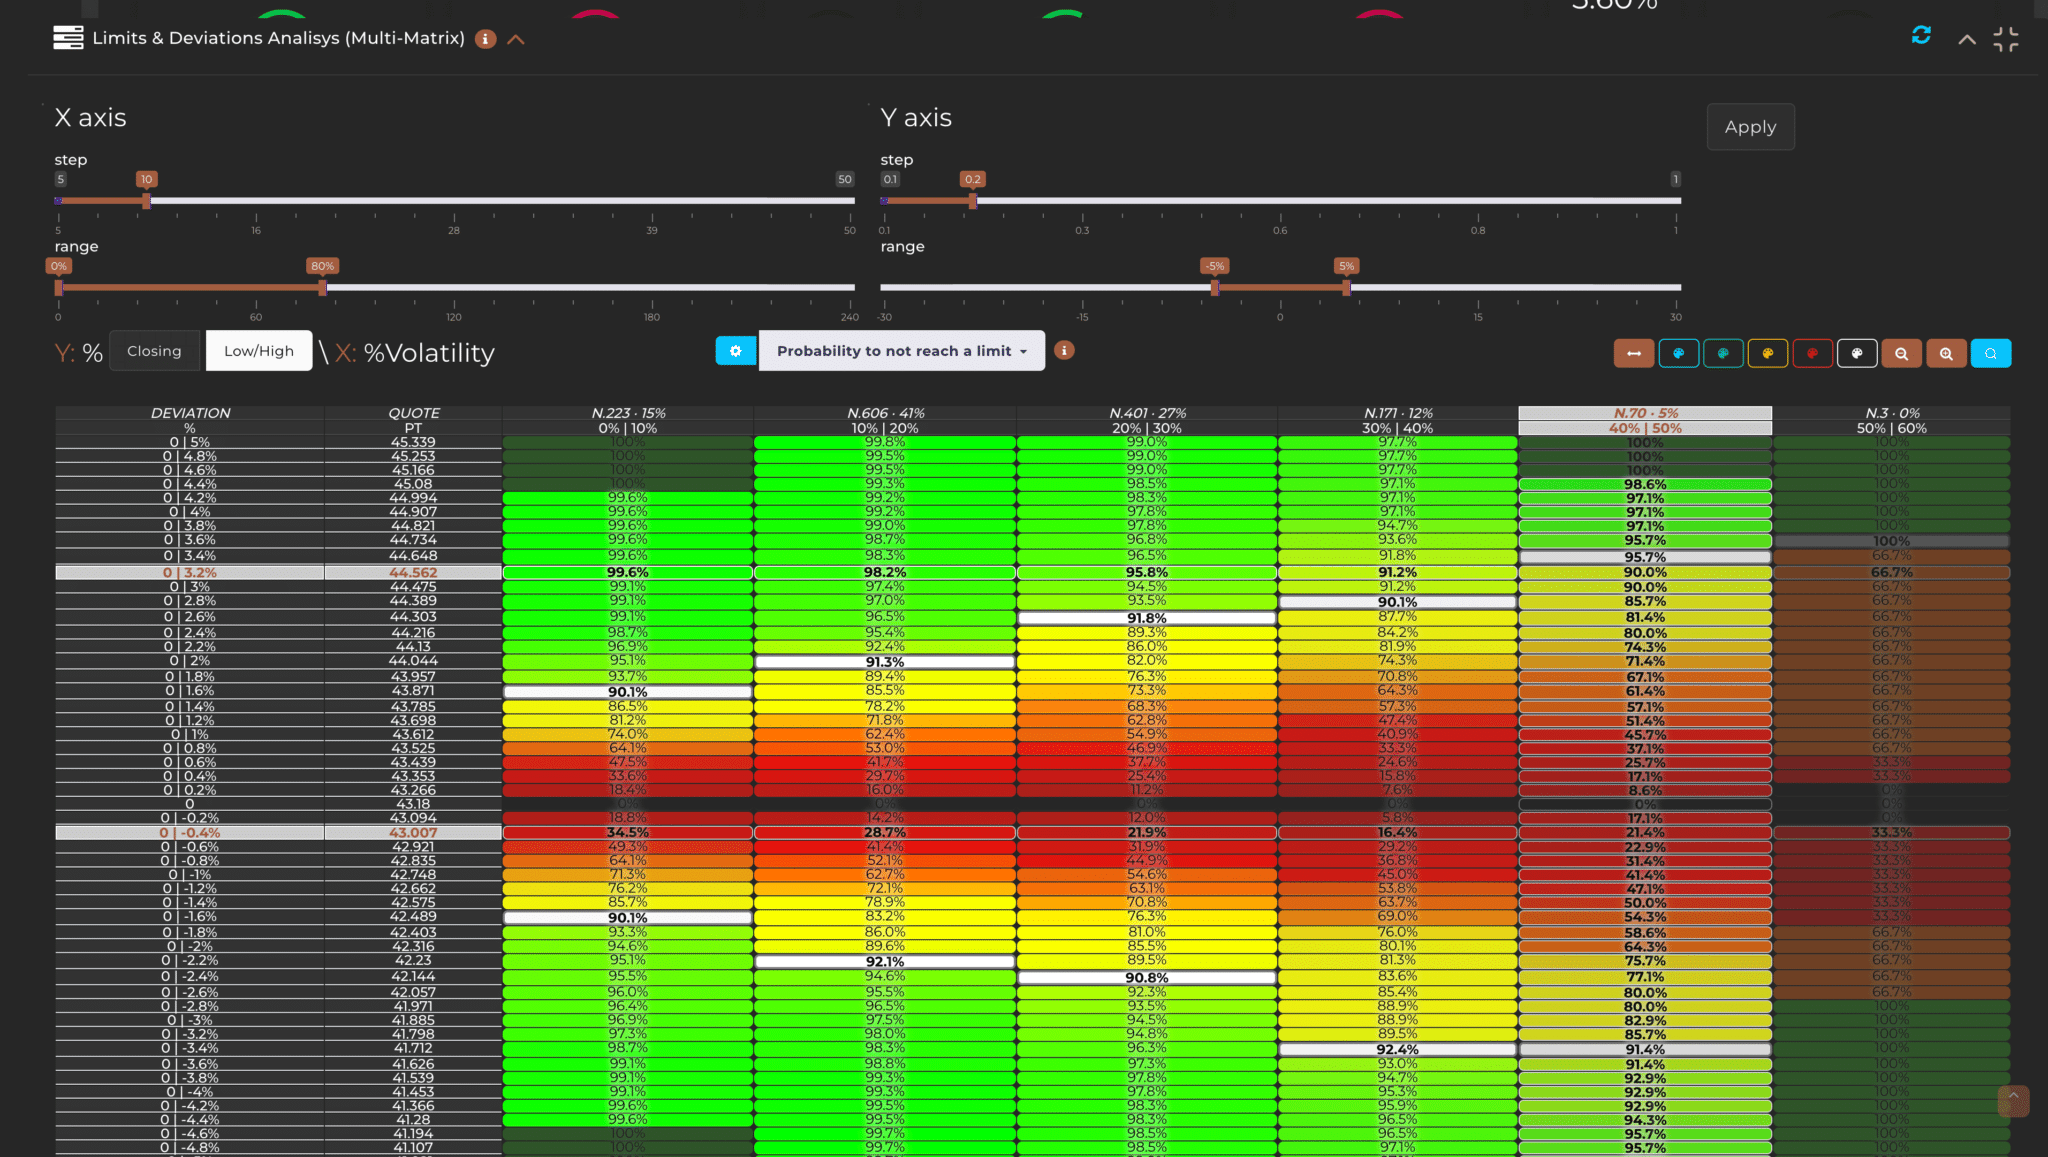The image size is (2048, 1157).
Task: Select the red palette color scheme icon
Action: 1813,353
